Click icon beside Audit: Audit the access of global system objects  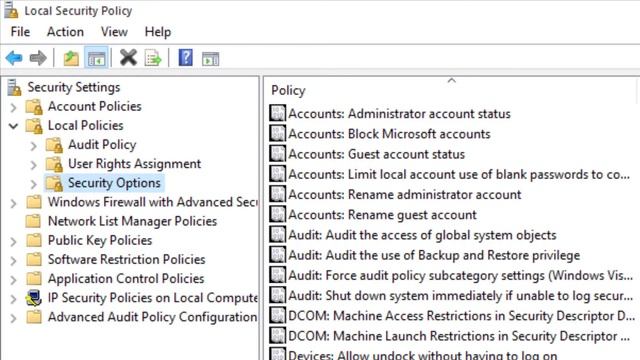[x=278, y=234]
